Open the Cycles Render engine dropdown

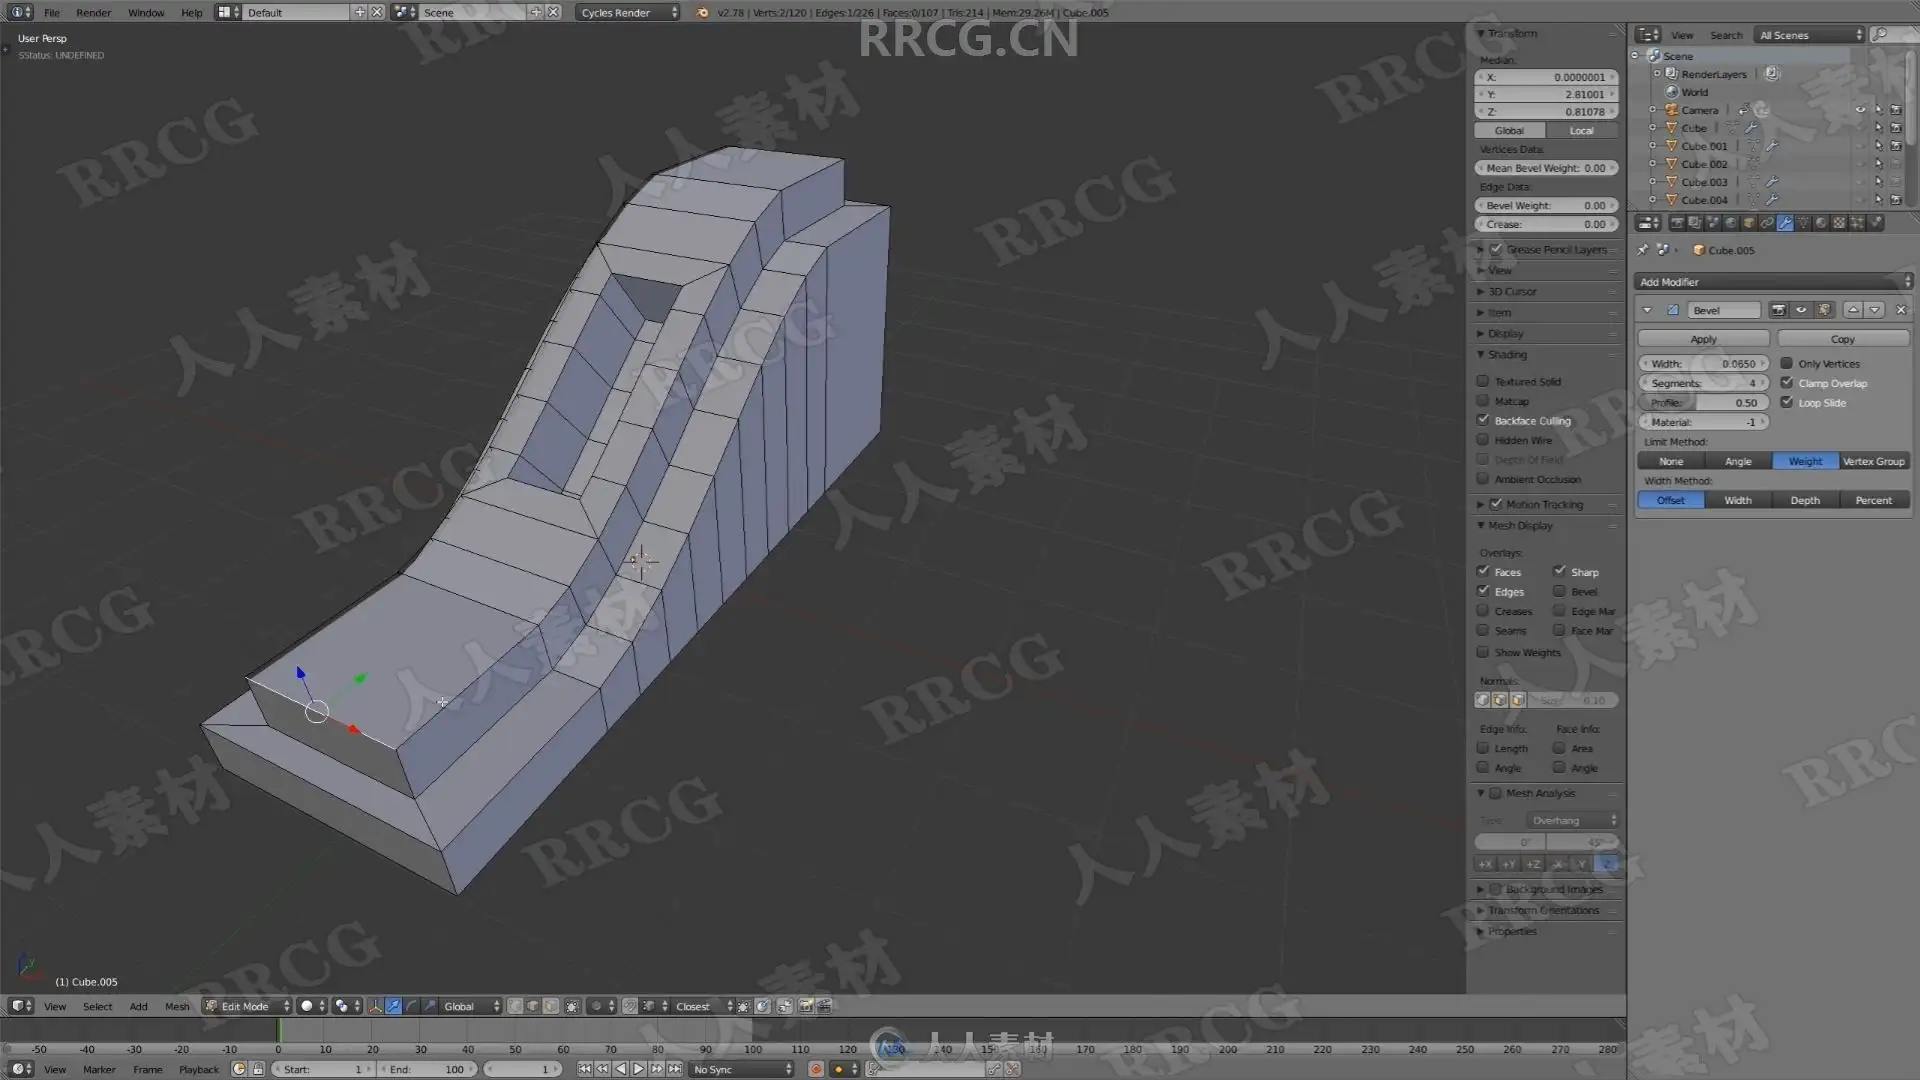point(627,12)
